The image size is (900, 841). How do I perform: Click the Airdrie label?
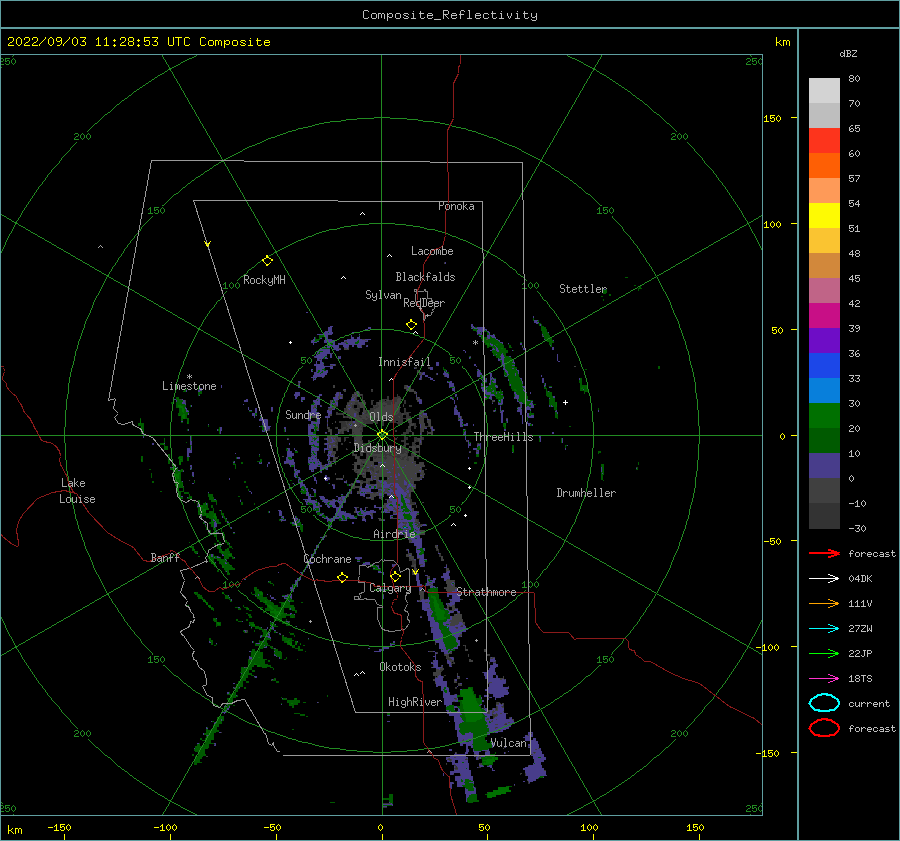tap(394, 534)
